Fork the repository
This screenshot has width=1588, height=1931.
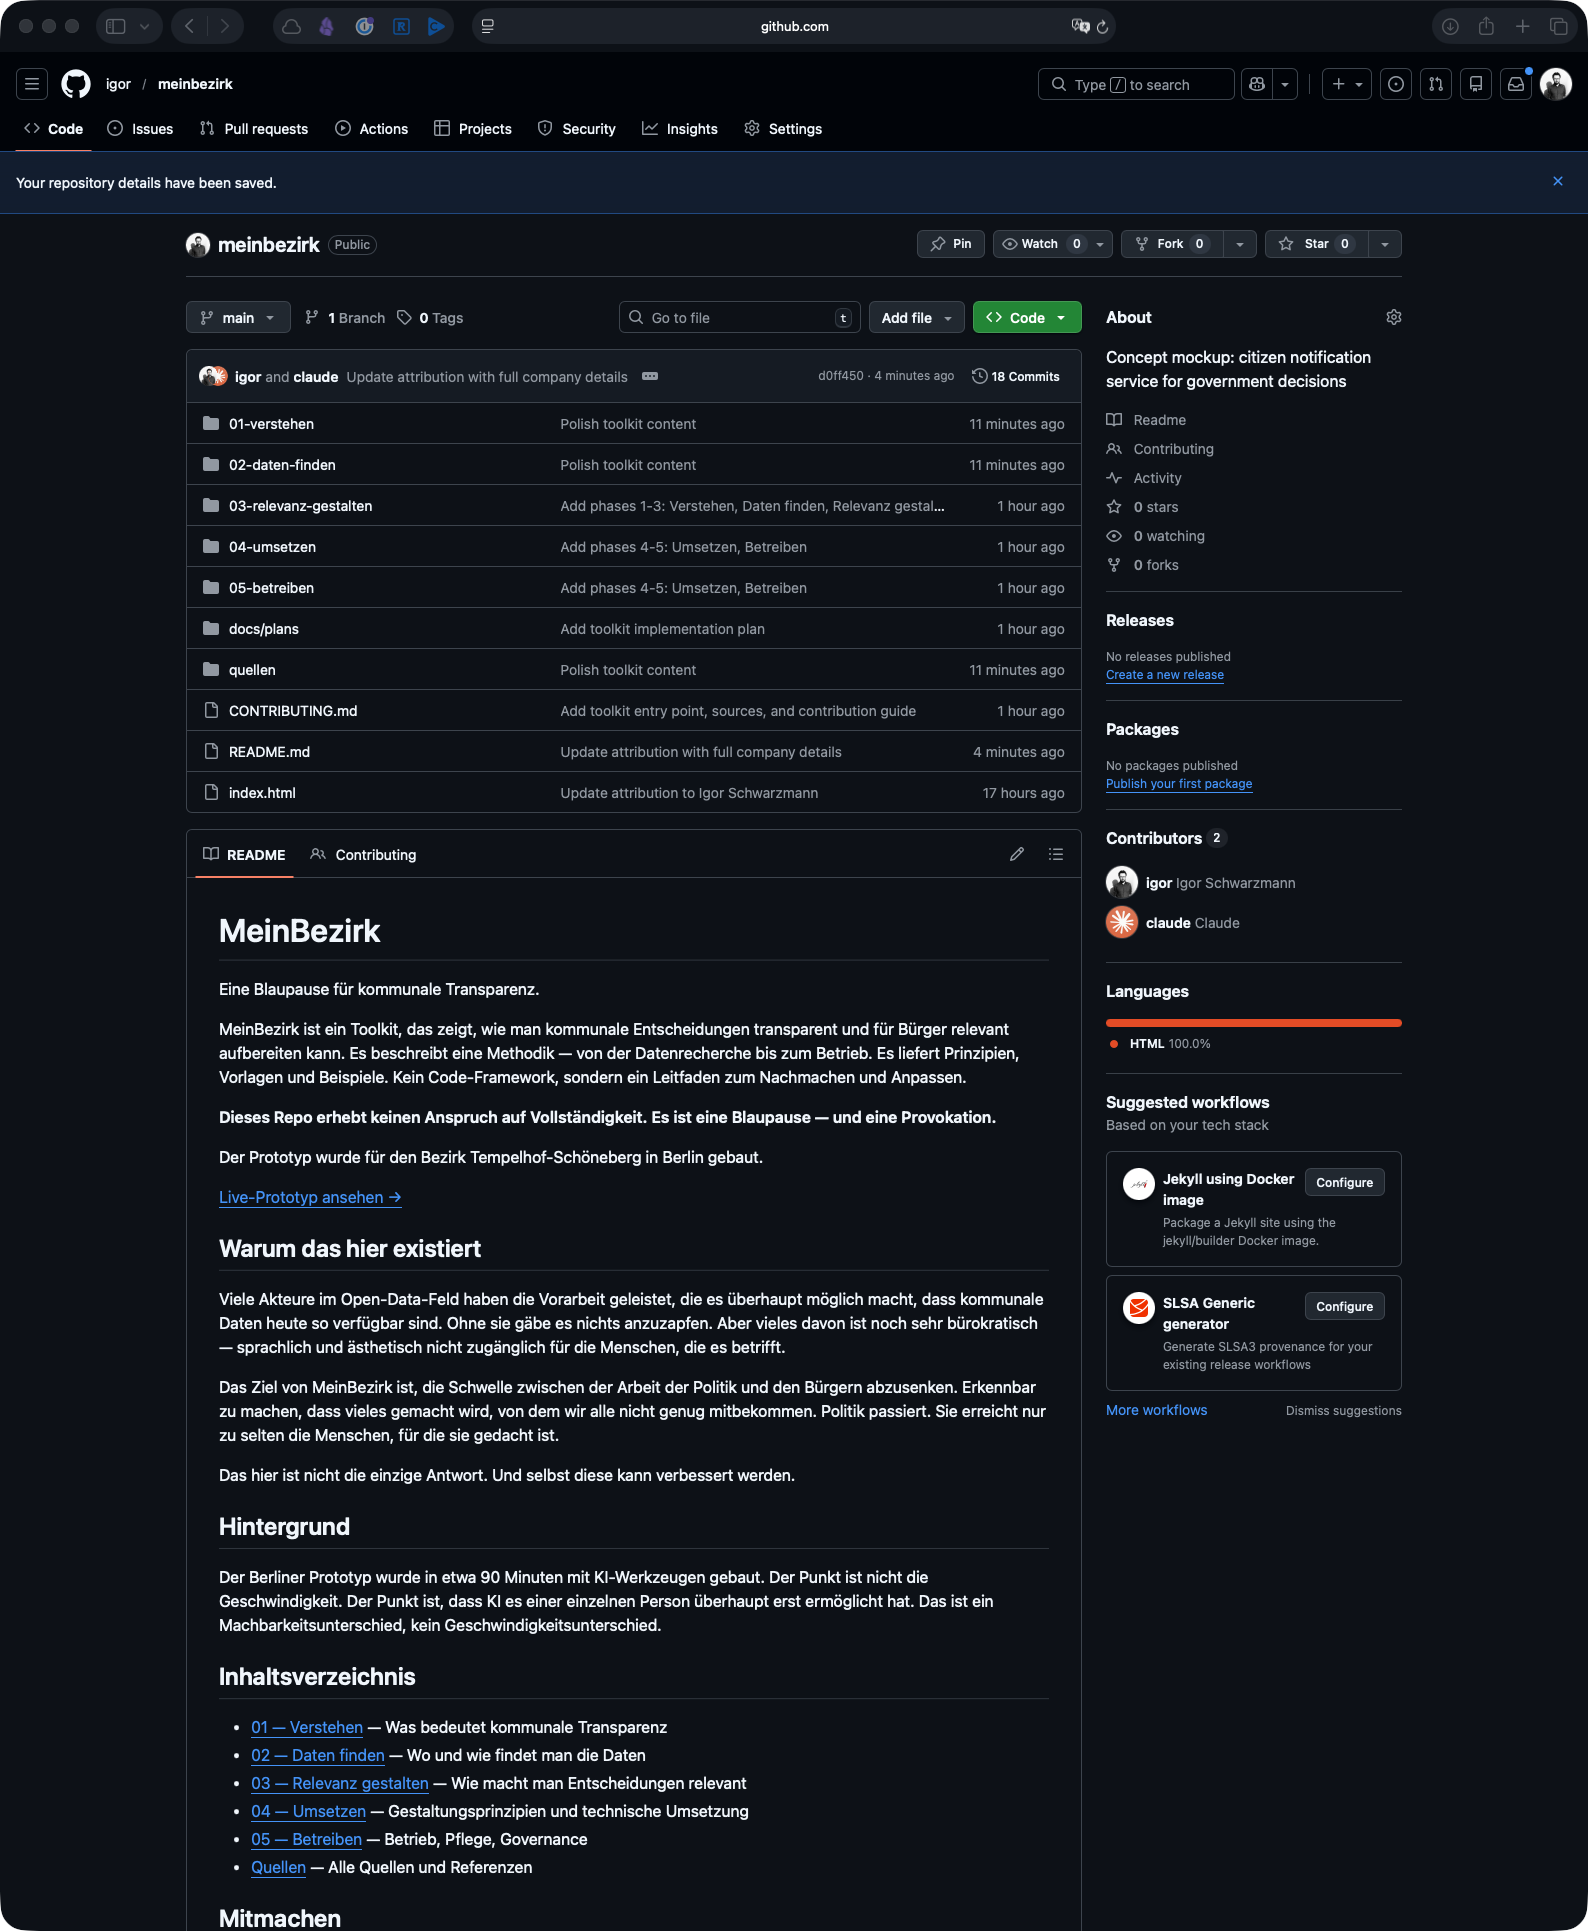point(1173,244)
